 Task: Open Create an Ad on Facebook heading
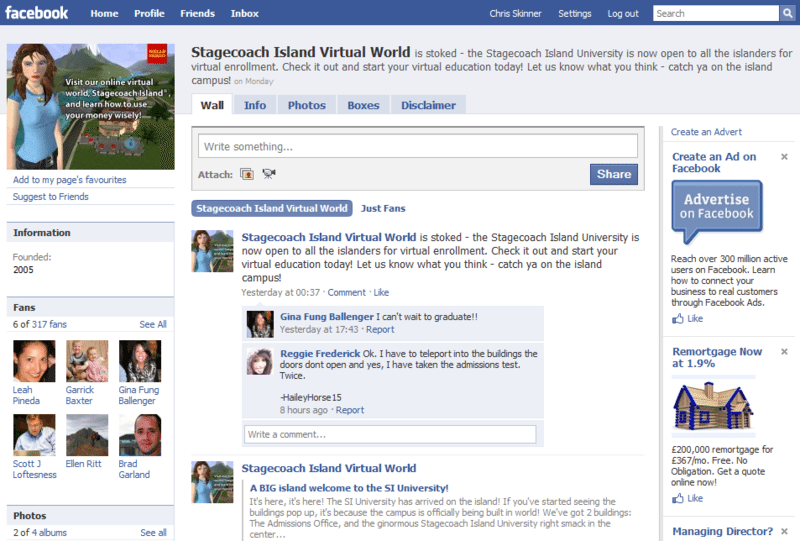(714, 162)
